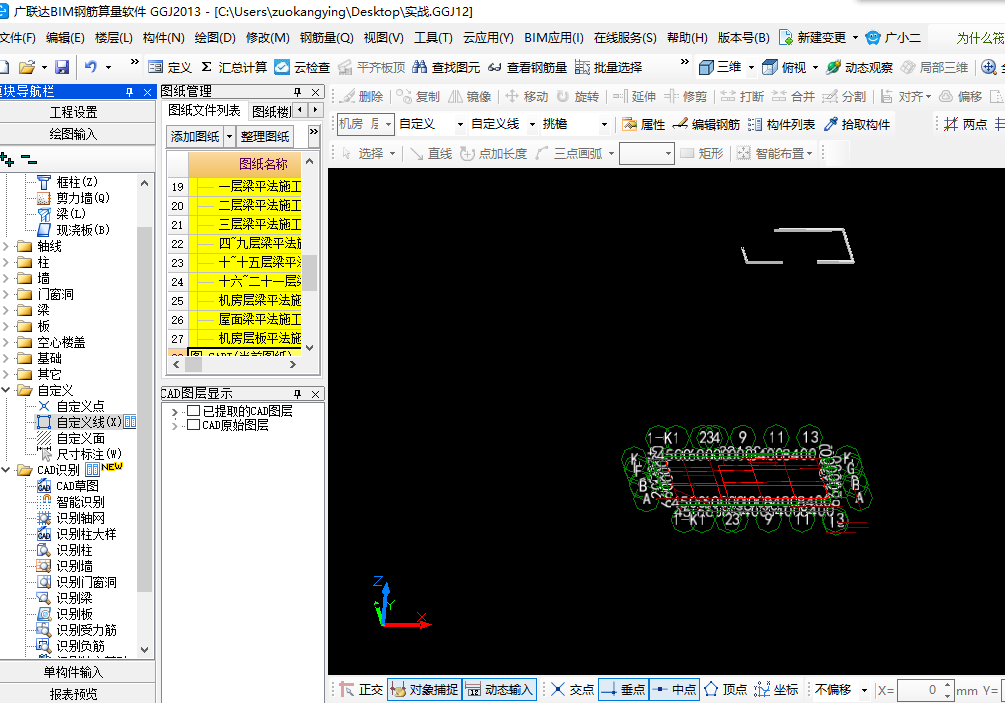The height and width of the screenshot is (703, 1005).
Task: Open 查看钢筋量 tool
Action: [x=527, y=67]
